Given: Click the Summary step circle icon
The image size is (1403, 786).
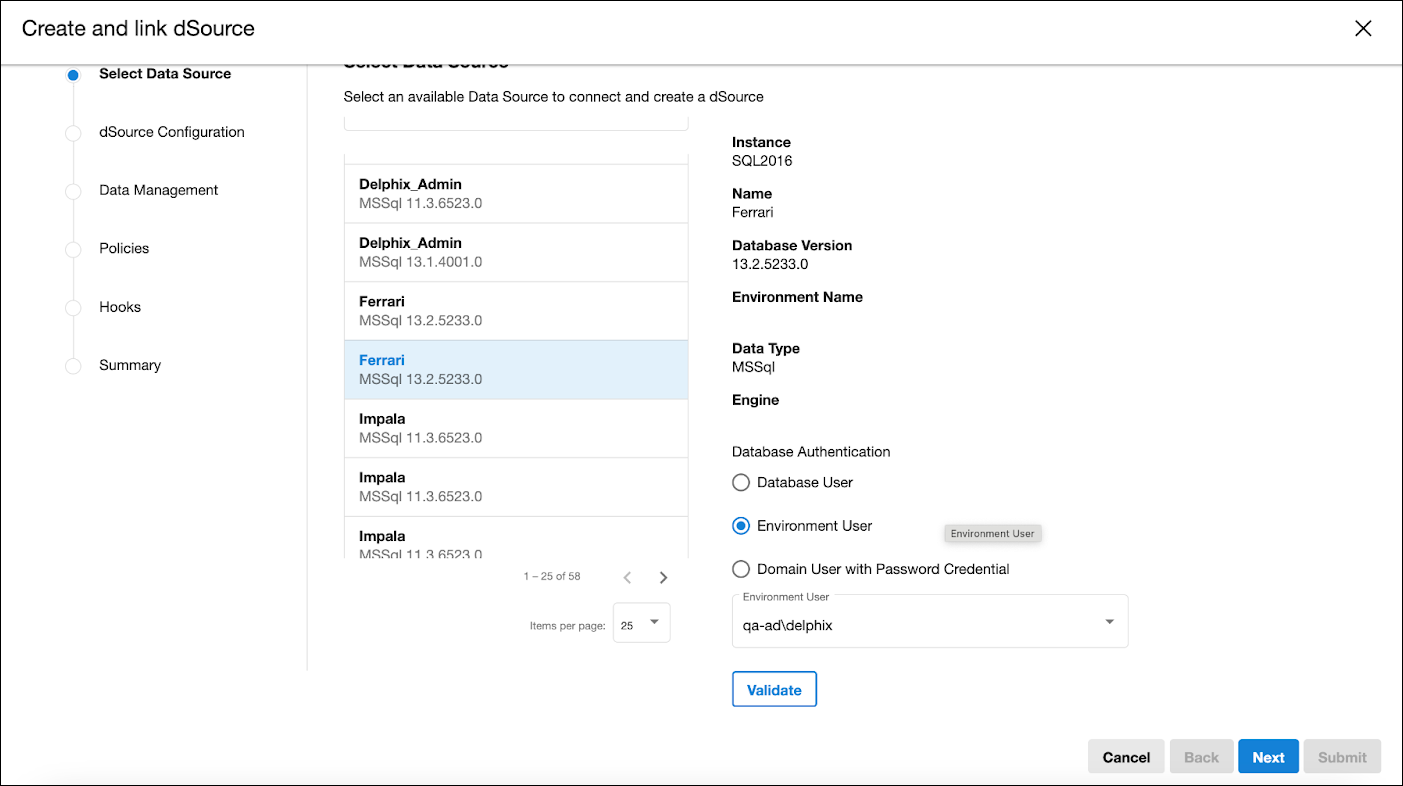Looking at the screenshot, I should (72, 366).
